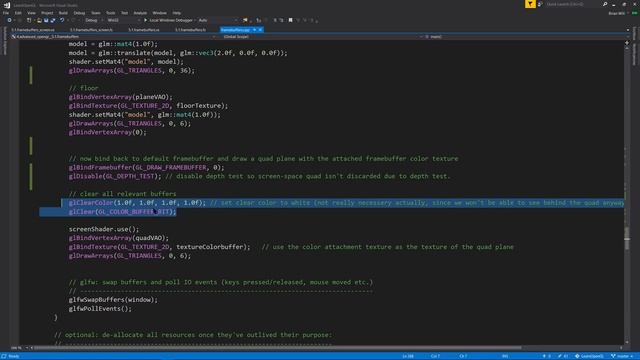Click the bookmark toolbar icon
This screenshot has height=360, width=640.
(x=290, y=20)
